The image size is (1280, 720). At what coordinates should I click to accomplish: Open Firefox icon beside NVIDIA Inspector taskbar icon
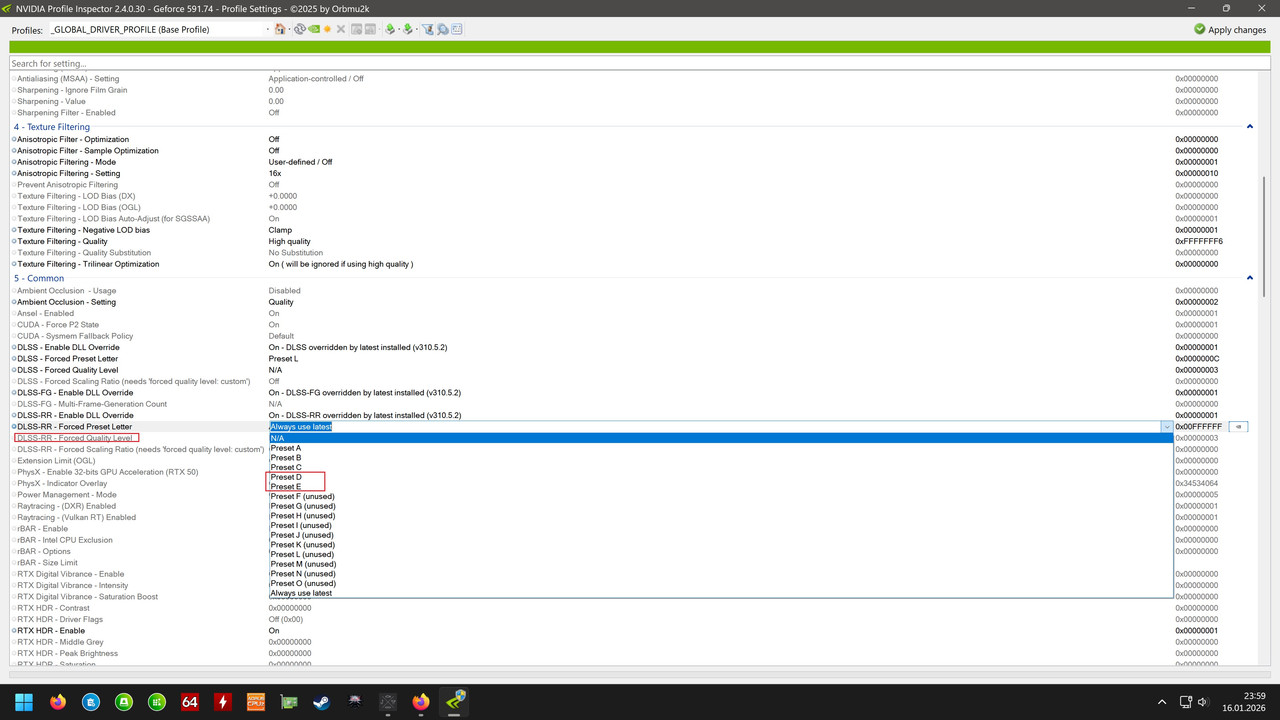pyautogui.click(x=421, y=702)
